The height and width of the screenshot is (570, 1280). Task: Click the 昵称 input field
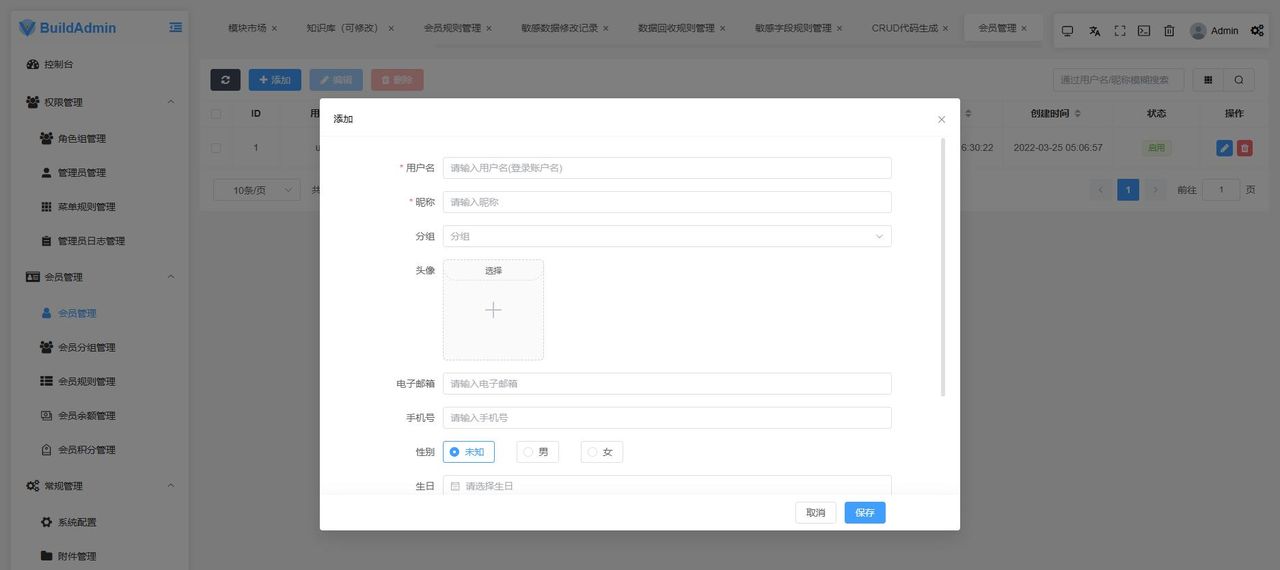667,202
